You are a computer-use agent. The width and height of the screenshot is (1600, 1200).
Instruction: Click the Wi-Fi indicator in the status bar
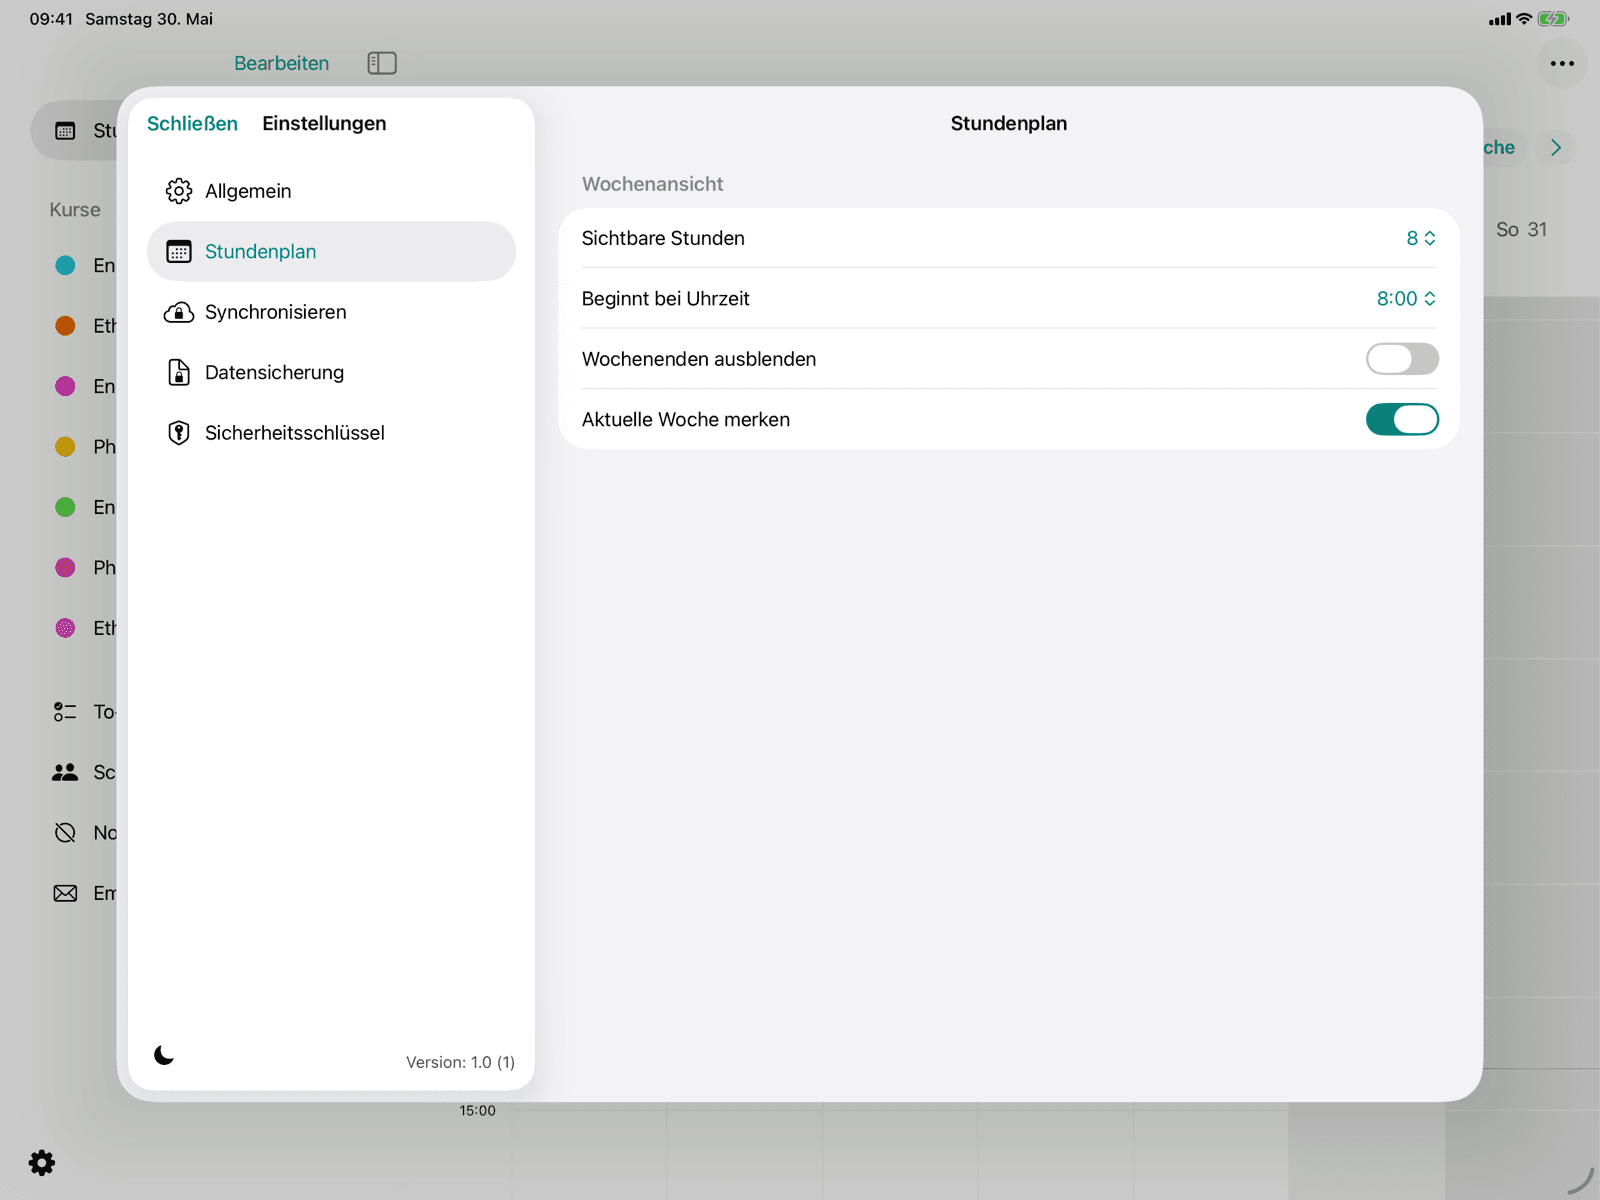1524,18
